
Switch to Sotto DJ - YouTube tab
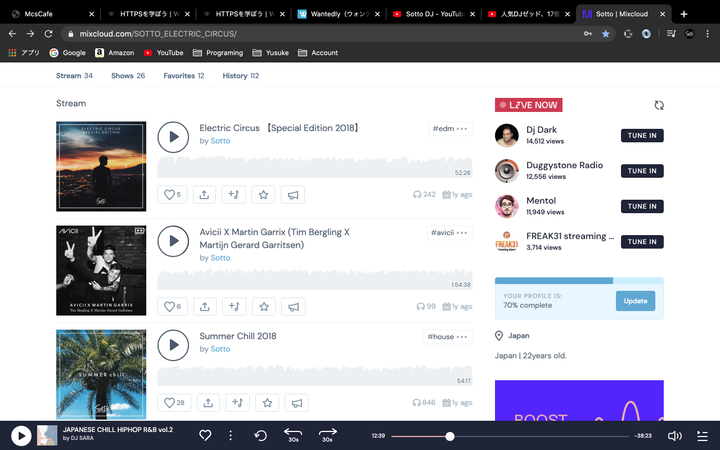[433, 14]
